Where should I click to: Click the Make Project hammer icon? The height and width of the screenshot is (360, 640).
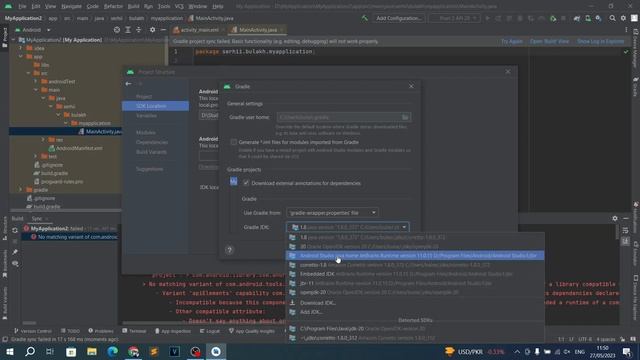click(x=364, y=18)
